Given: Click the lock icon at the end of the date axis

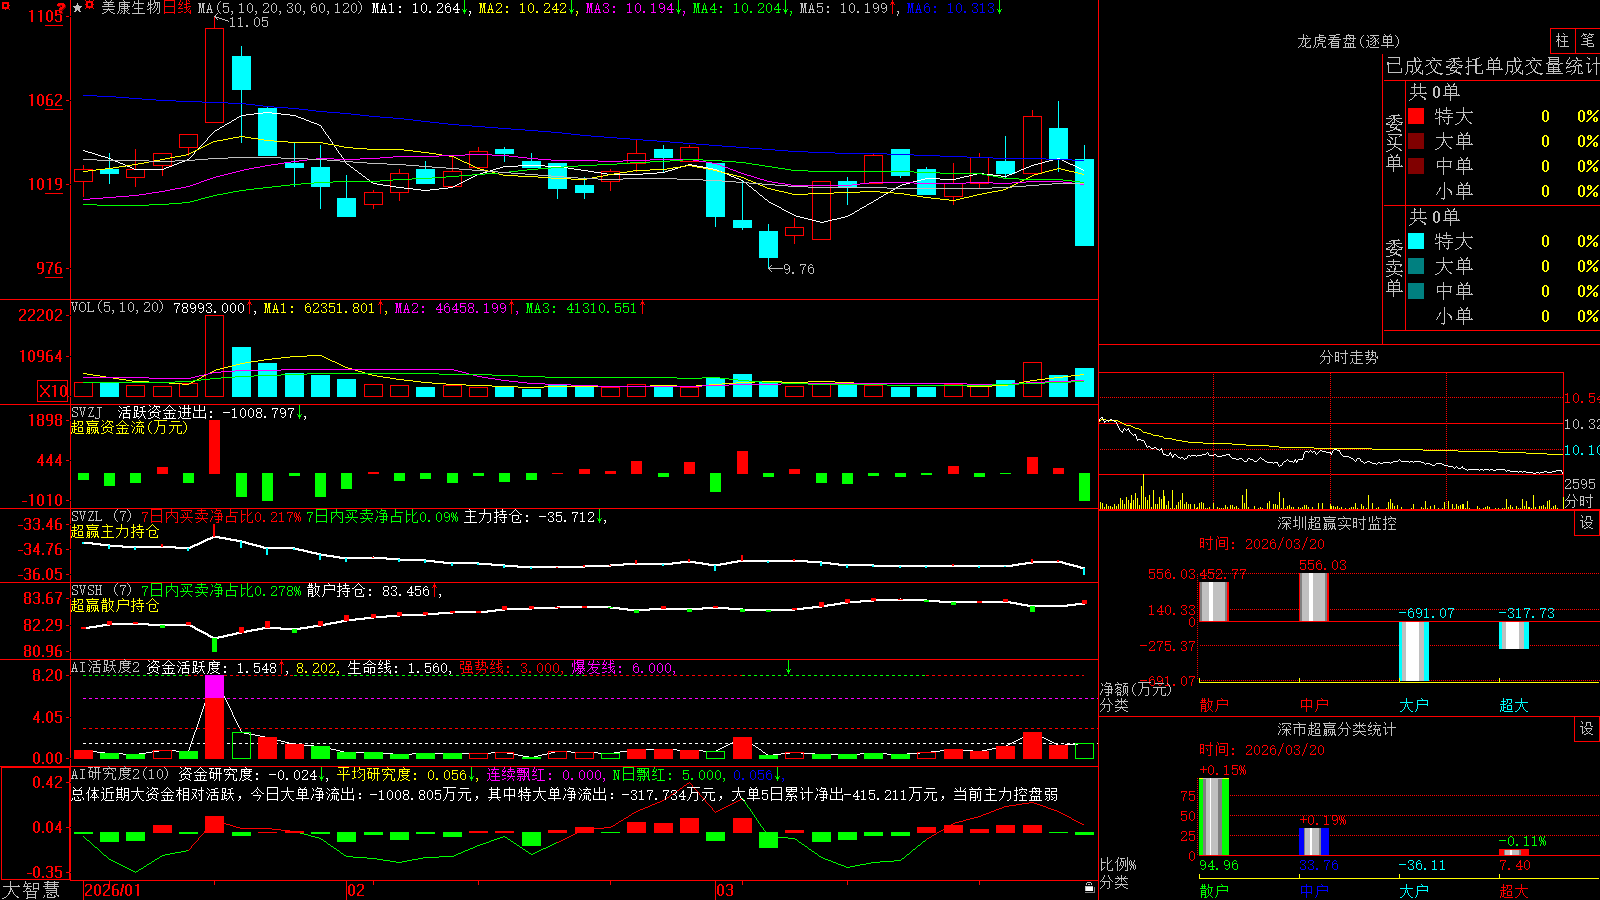Looking at the screenshot, I should pyautogui.click(x=1089, y=888).
